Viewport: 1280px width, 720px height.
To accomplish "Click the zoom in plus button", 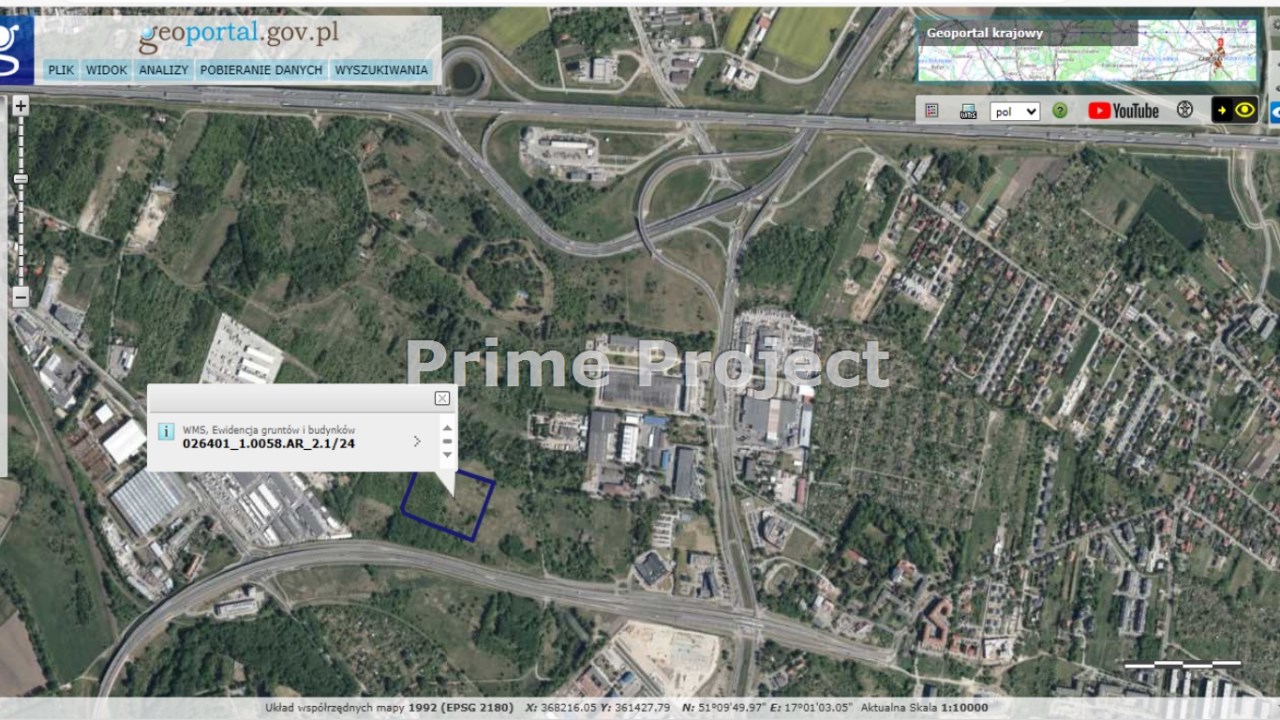I will click(x=20, y=105).
